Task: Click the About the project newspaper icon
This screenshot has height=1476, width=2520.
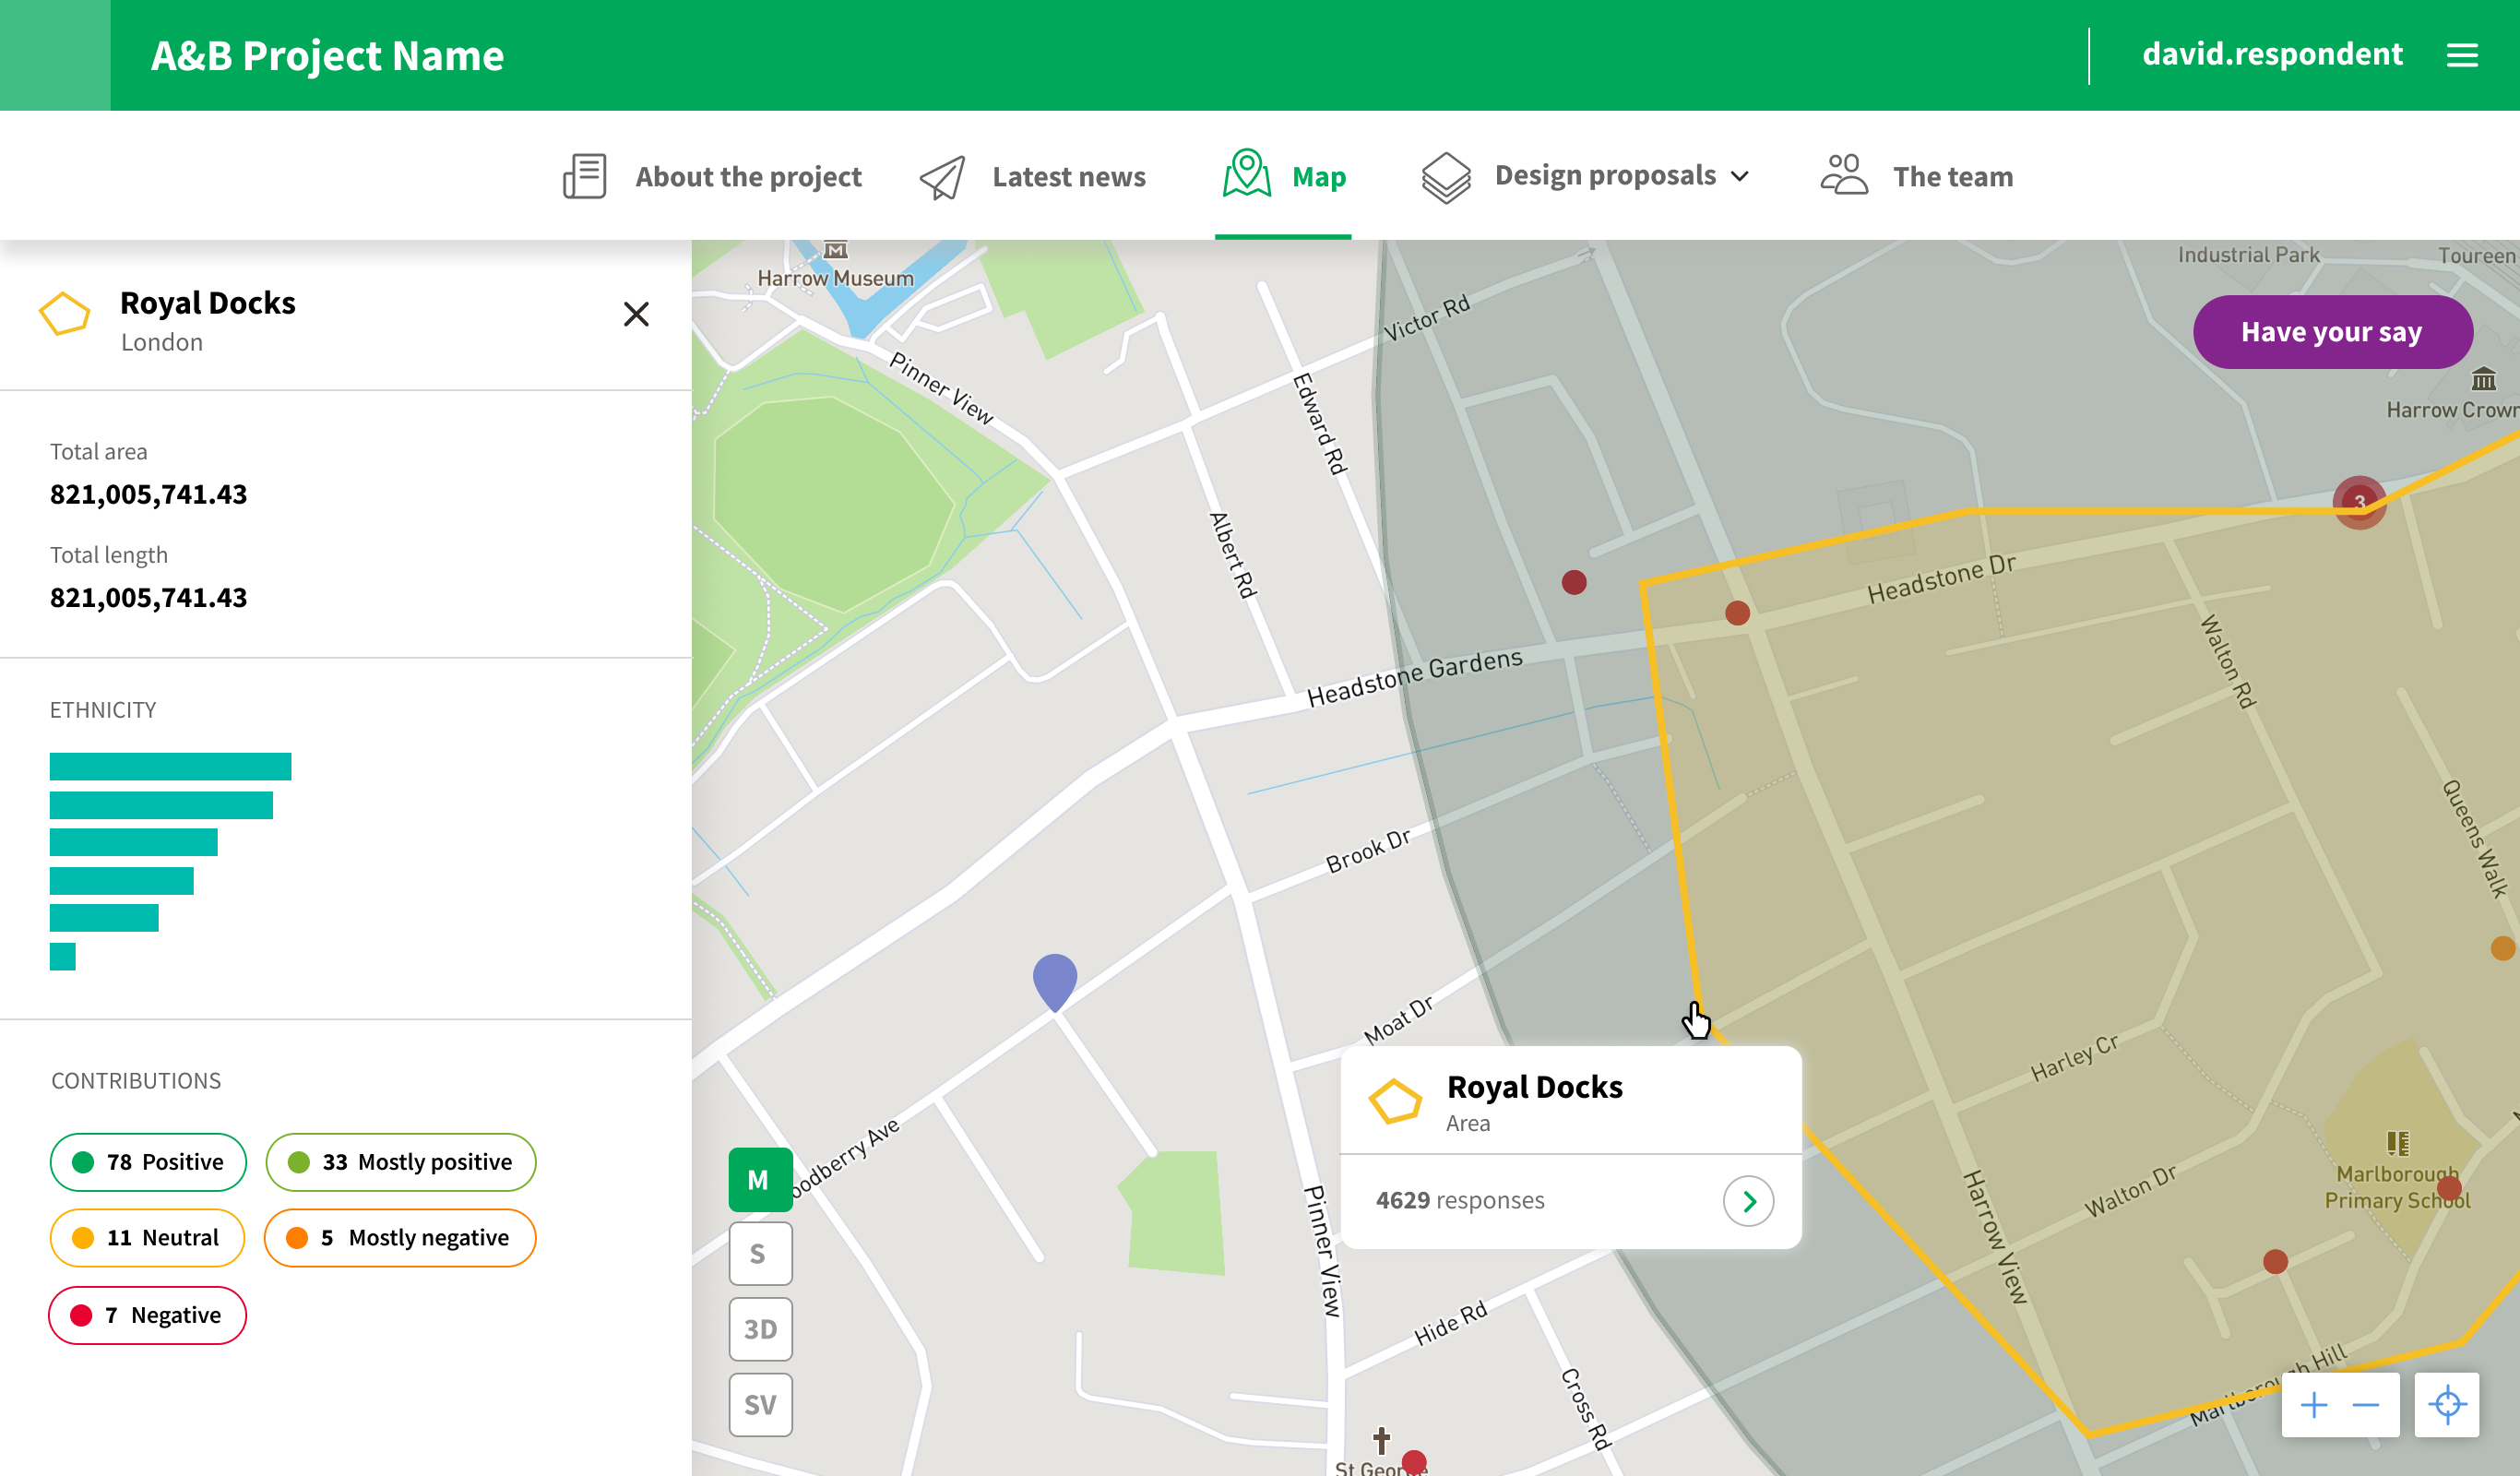Action: (584, 175)
